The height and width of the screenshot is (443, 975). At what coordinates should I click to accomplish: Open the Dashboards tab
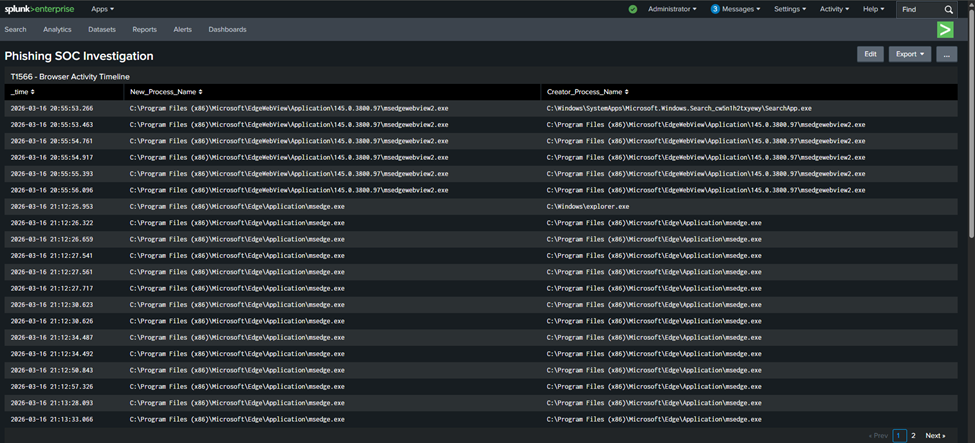point(228,29)
